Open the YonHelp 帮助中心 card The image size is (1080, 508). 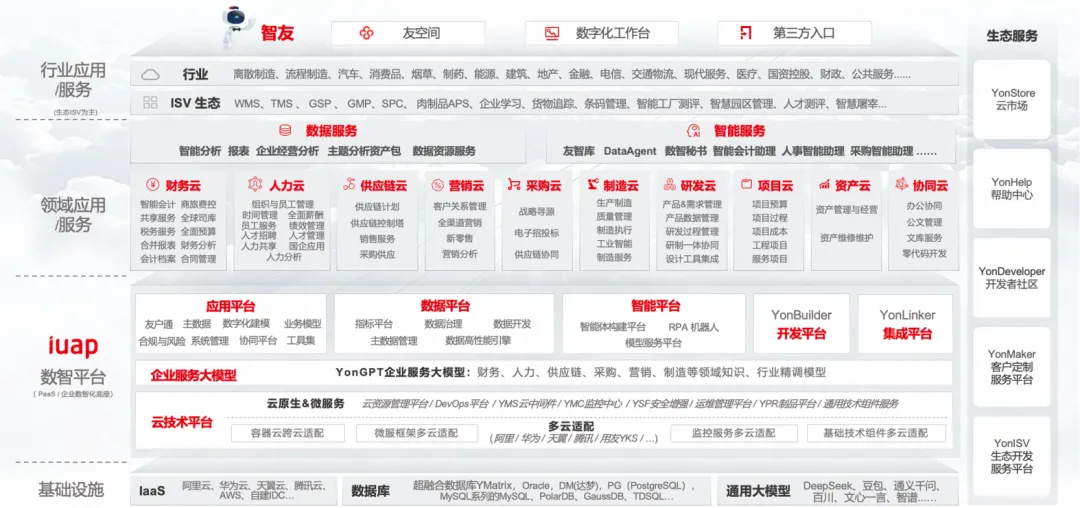[x=1012, y=189]
